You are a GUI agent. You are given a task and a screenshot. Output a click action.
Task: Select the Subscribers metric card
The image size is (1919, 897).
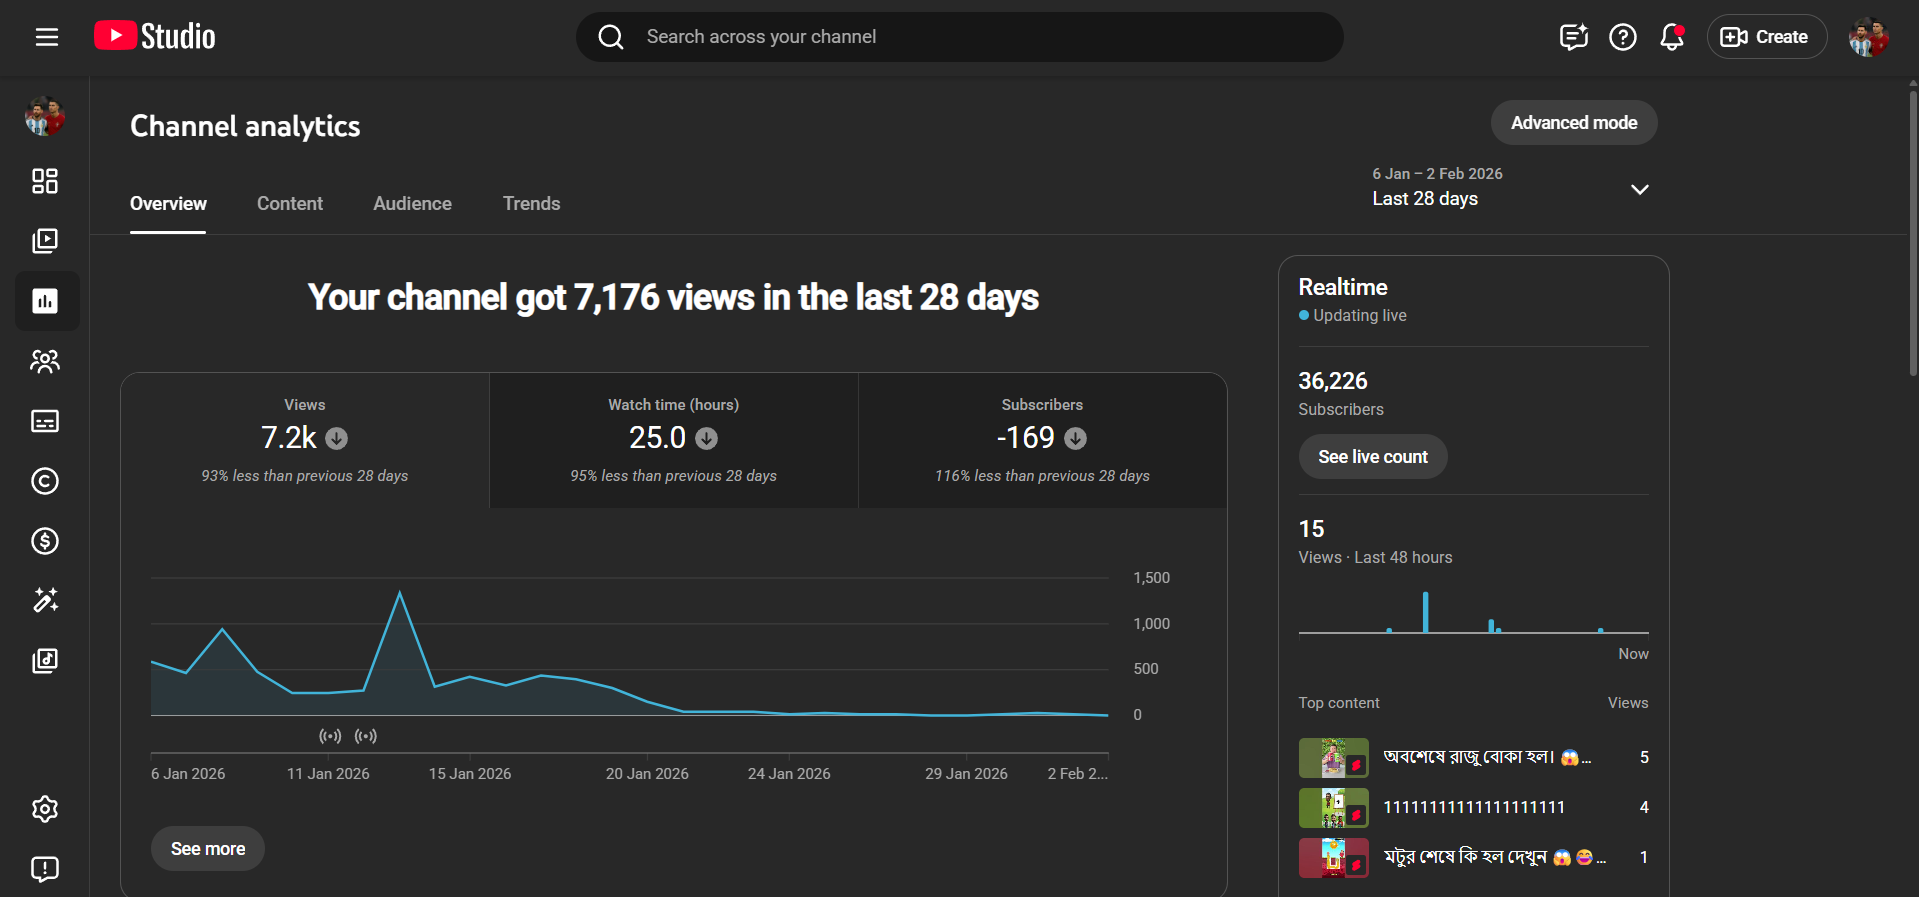1042,440
